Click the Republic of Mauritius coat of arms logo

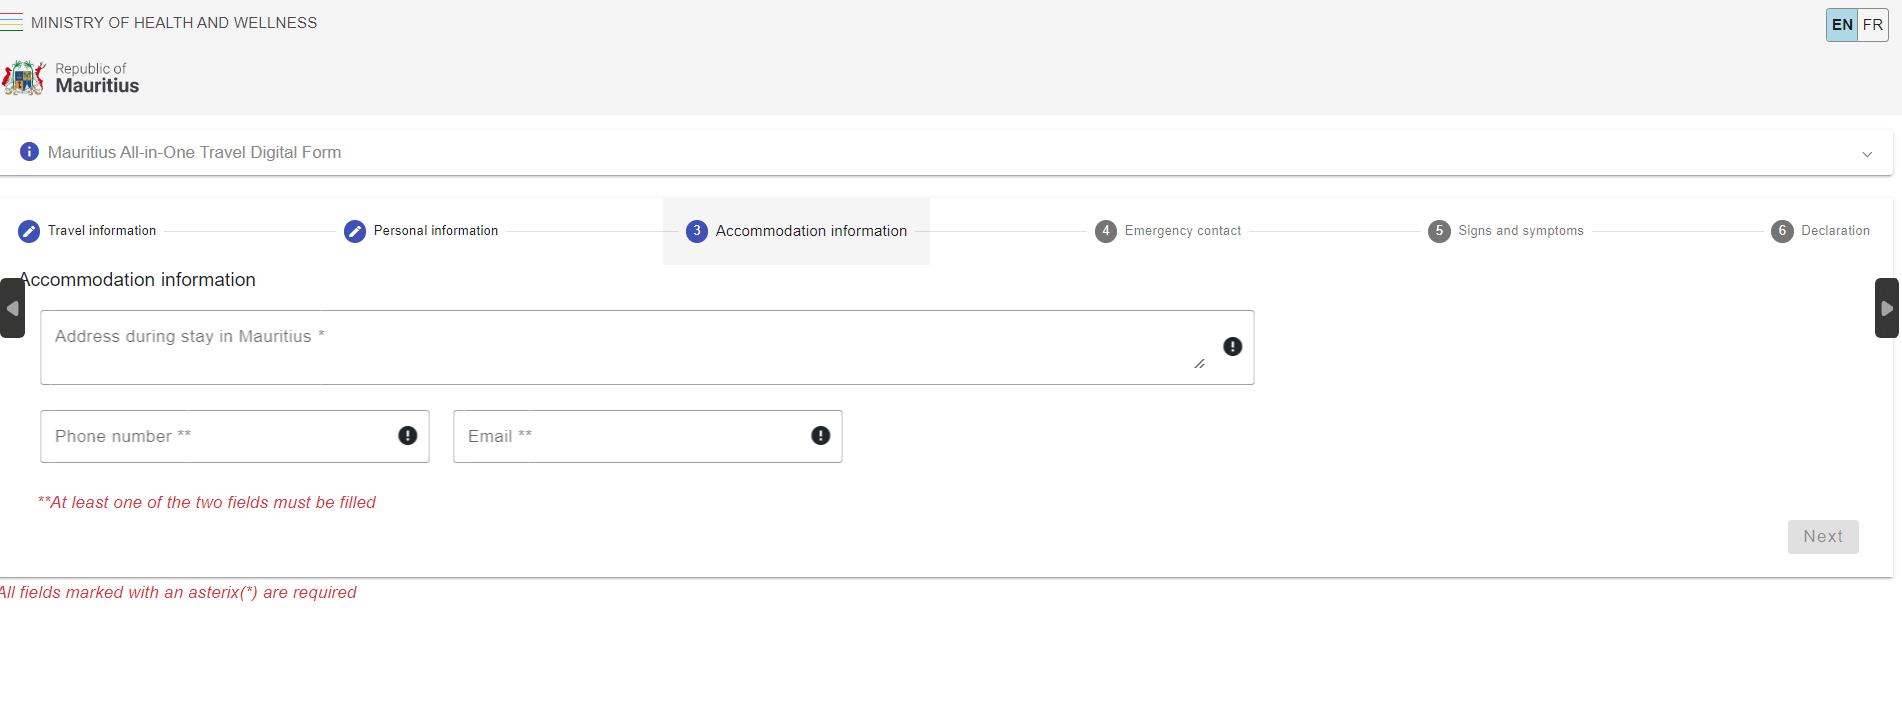coord(24,78)
